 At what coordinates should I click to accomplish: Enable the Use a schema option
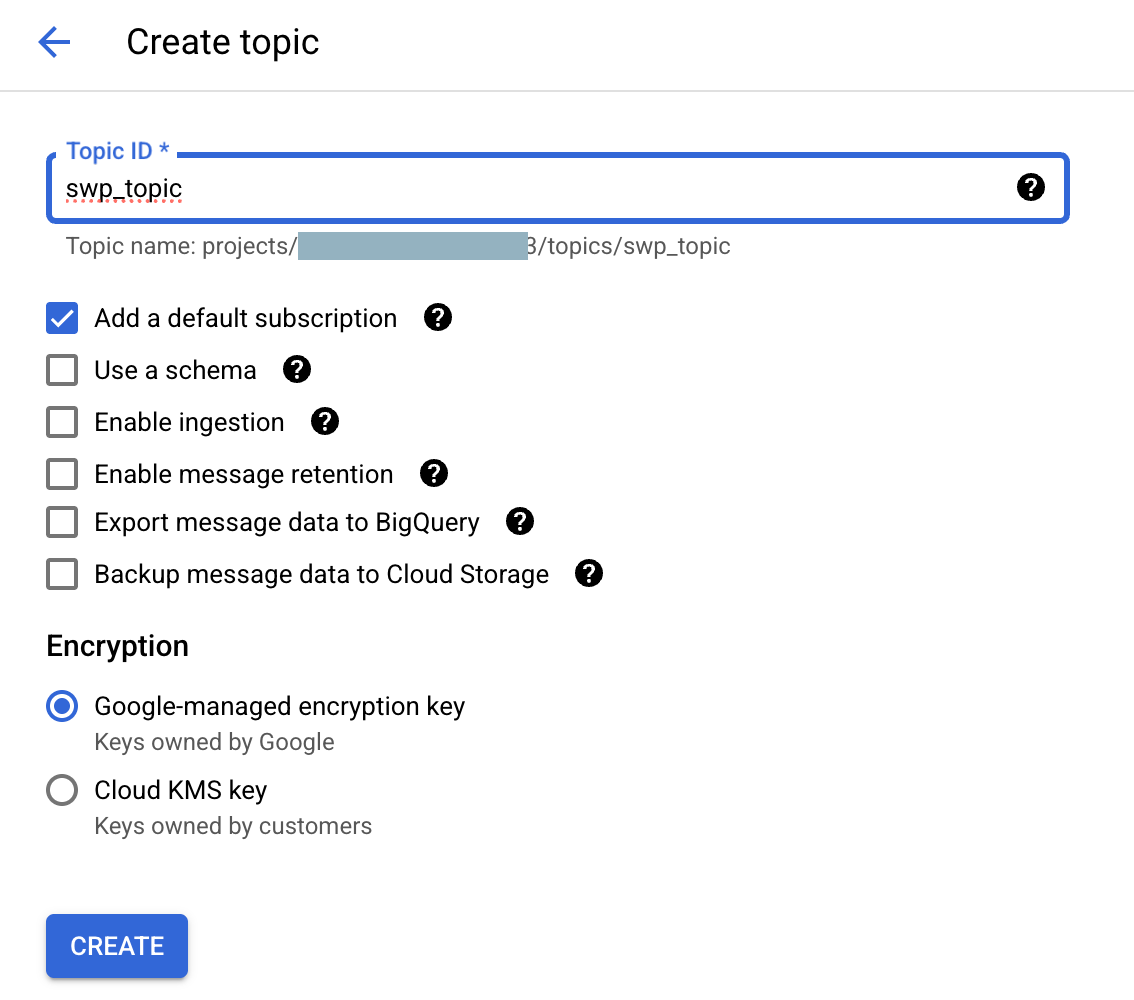(61, 369)
